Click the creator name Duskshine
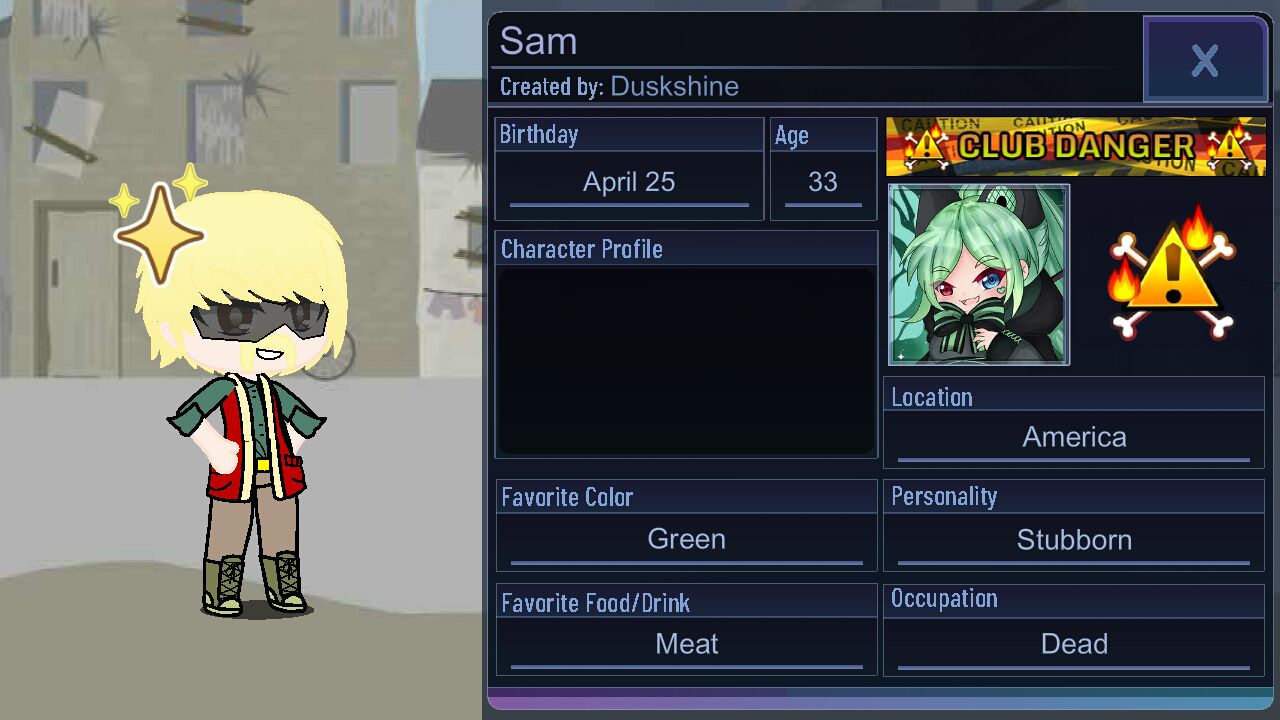 674,87
